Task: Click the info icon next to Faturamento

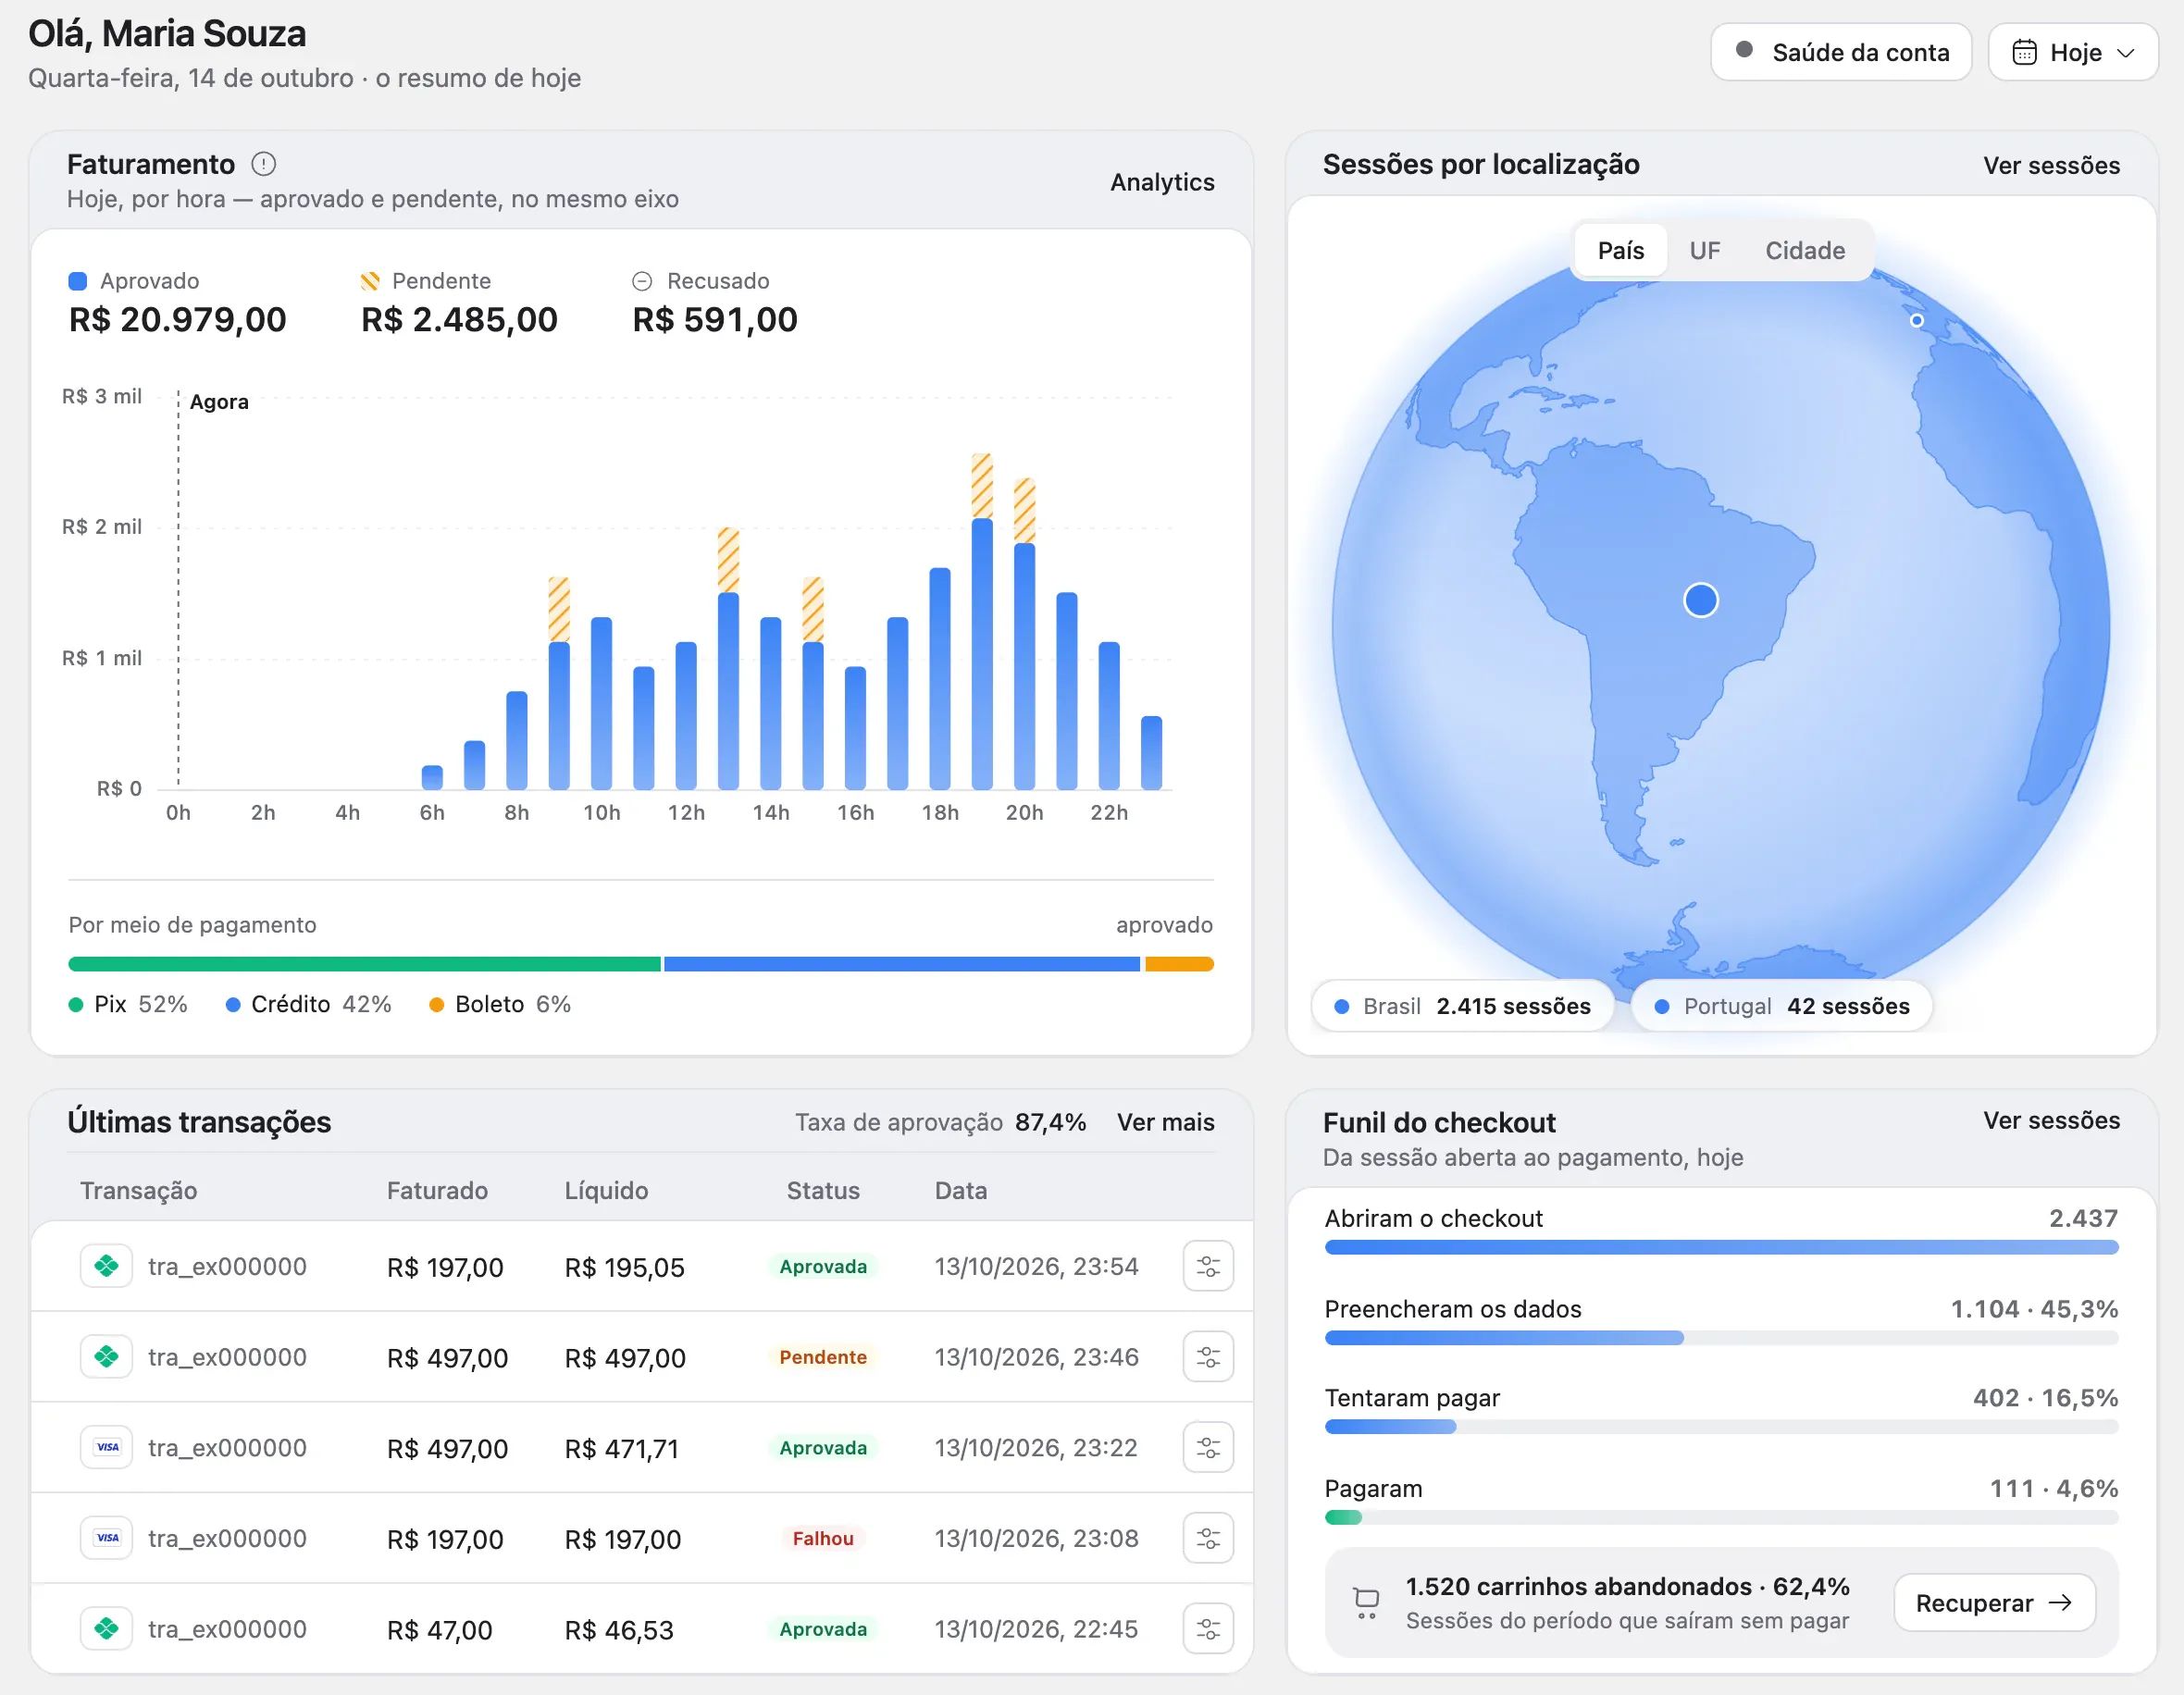Action: [x=263, y=164]
